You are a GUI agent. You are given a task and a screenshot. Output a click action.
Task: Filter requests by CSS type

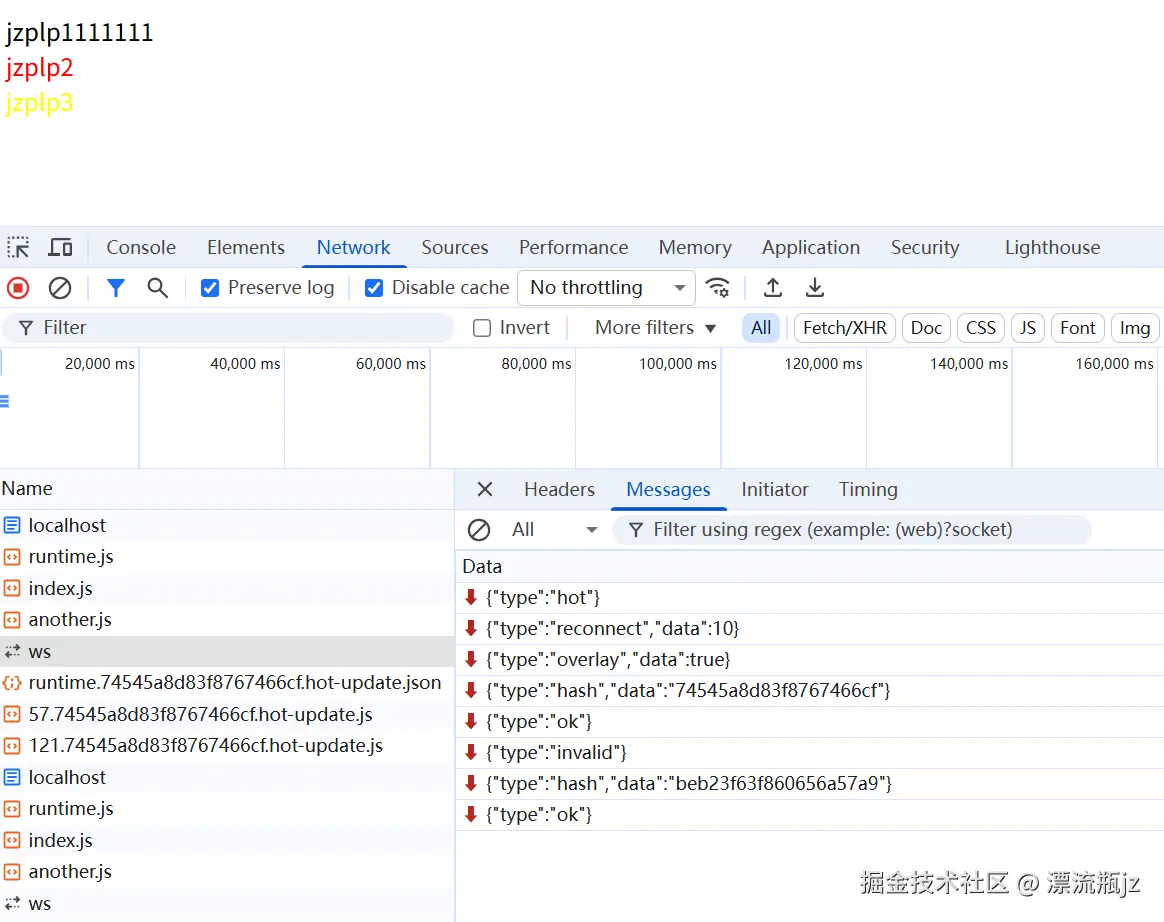click(981, 328)
